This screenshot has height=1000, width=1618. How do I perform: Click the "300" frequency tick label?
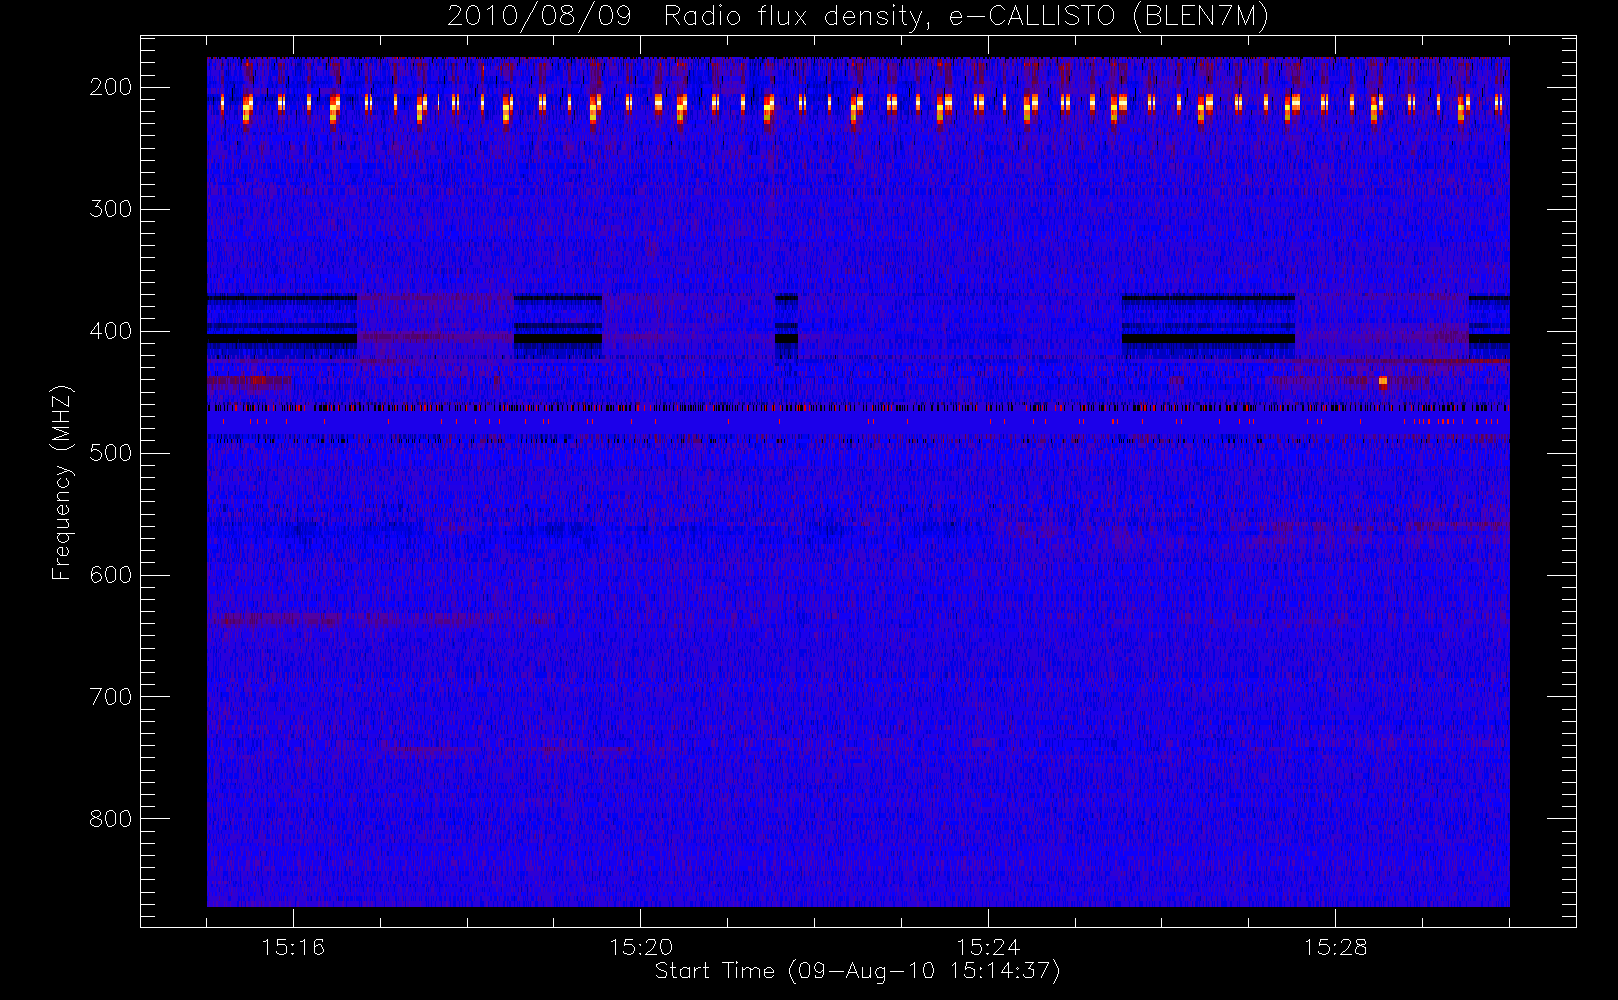pos(110,209)
